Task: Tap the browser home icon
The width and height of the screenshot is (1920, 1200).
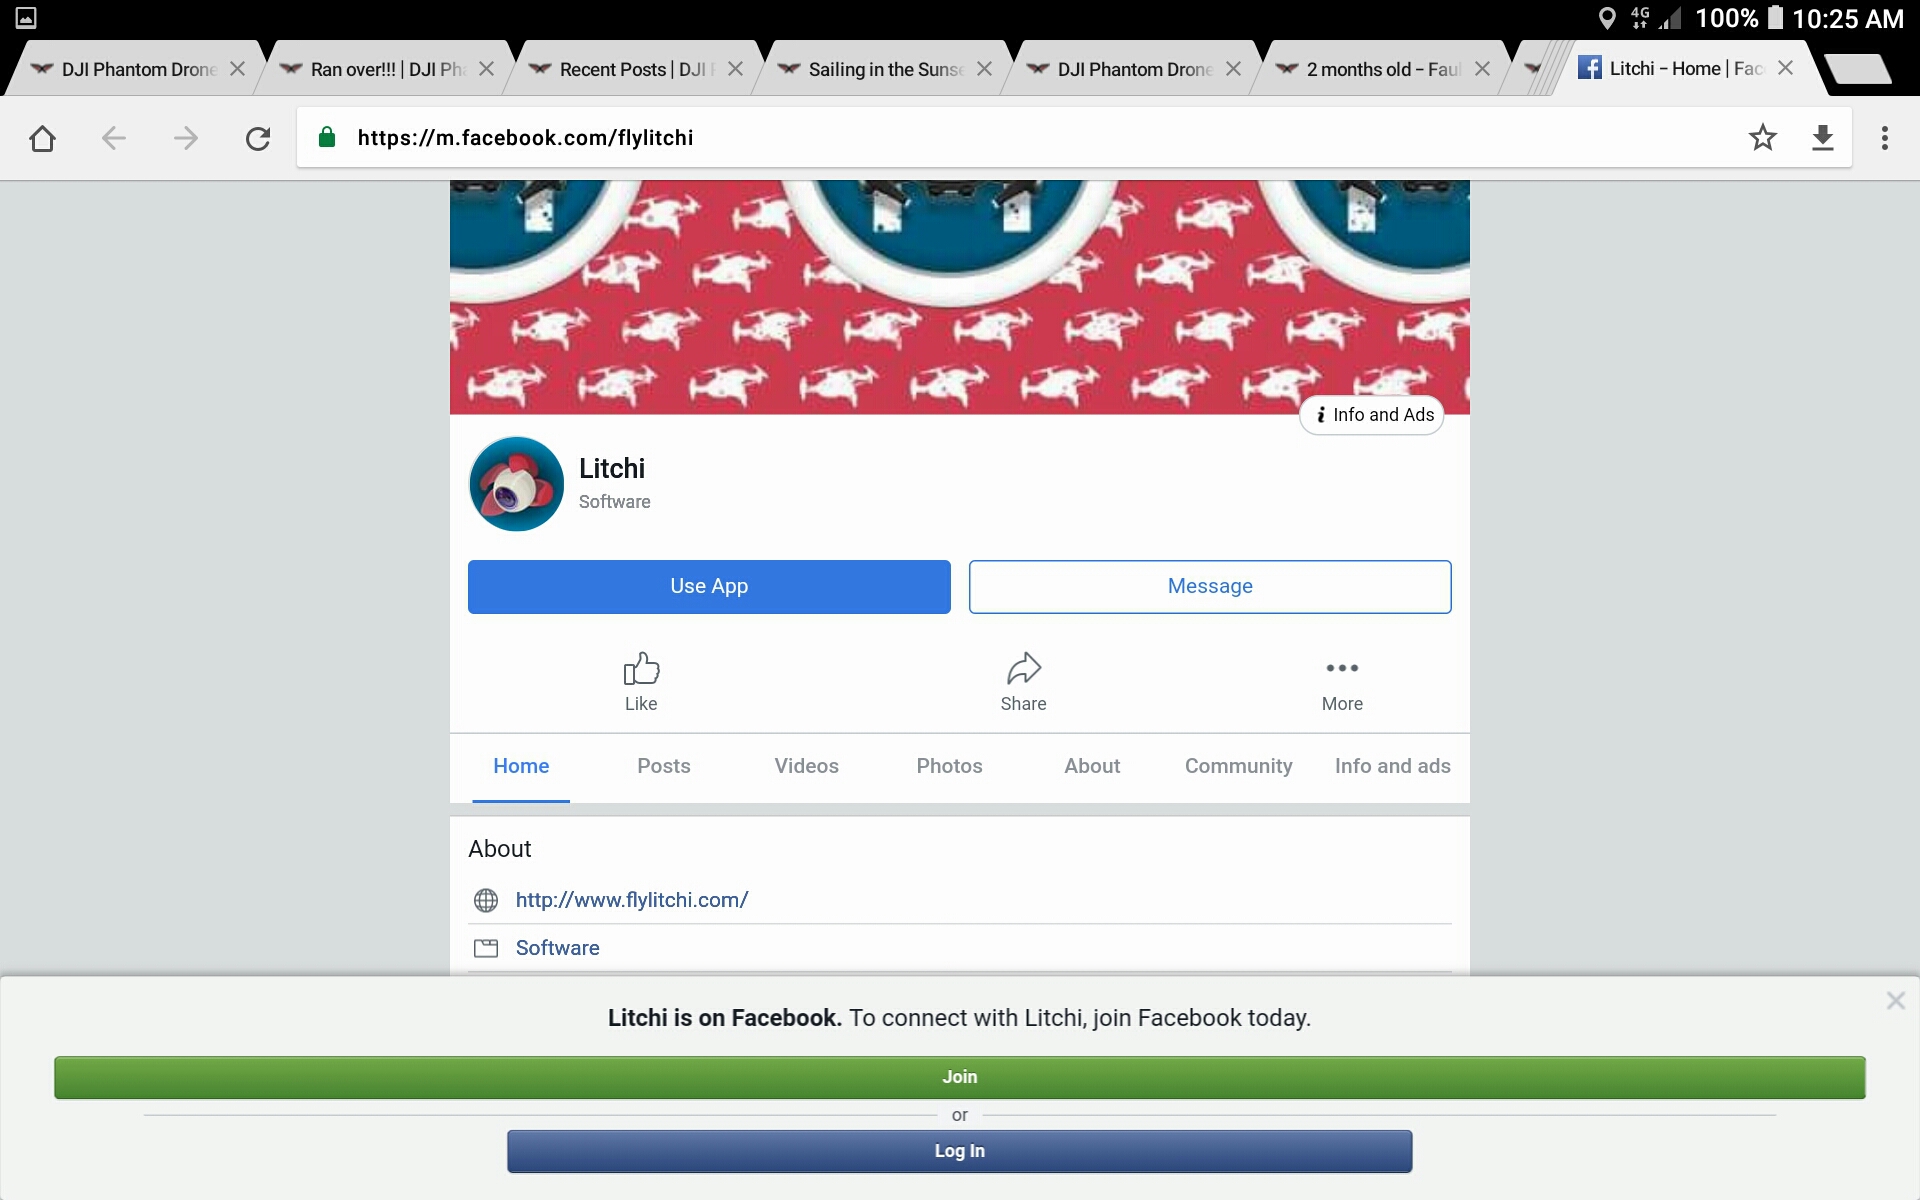Action: tap(42, 138)
